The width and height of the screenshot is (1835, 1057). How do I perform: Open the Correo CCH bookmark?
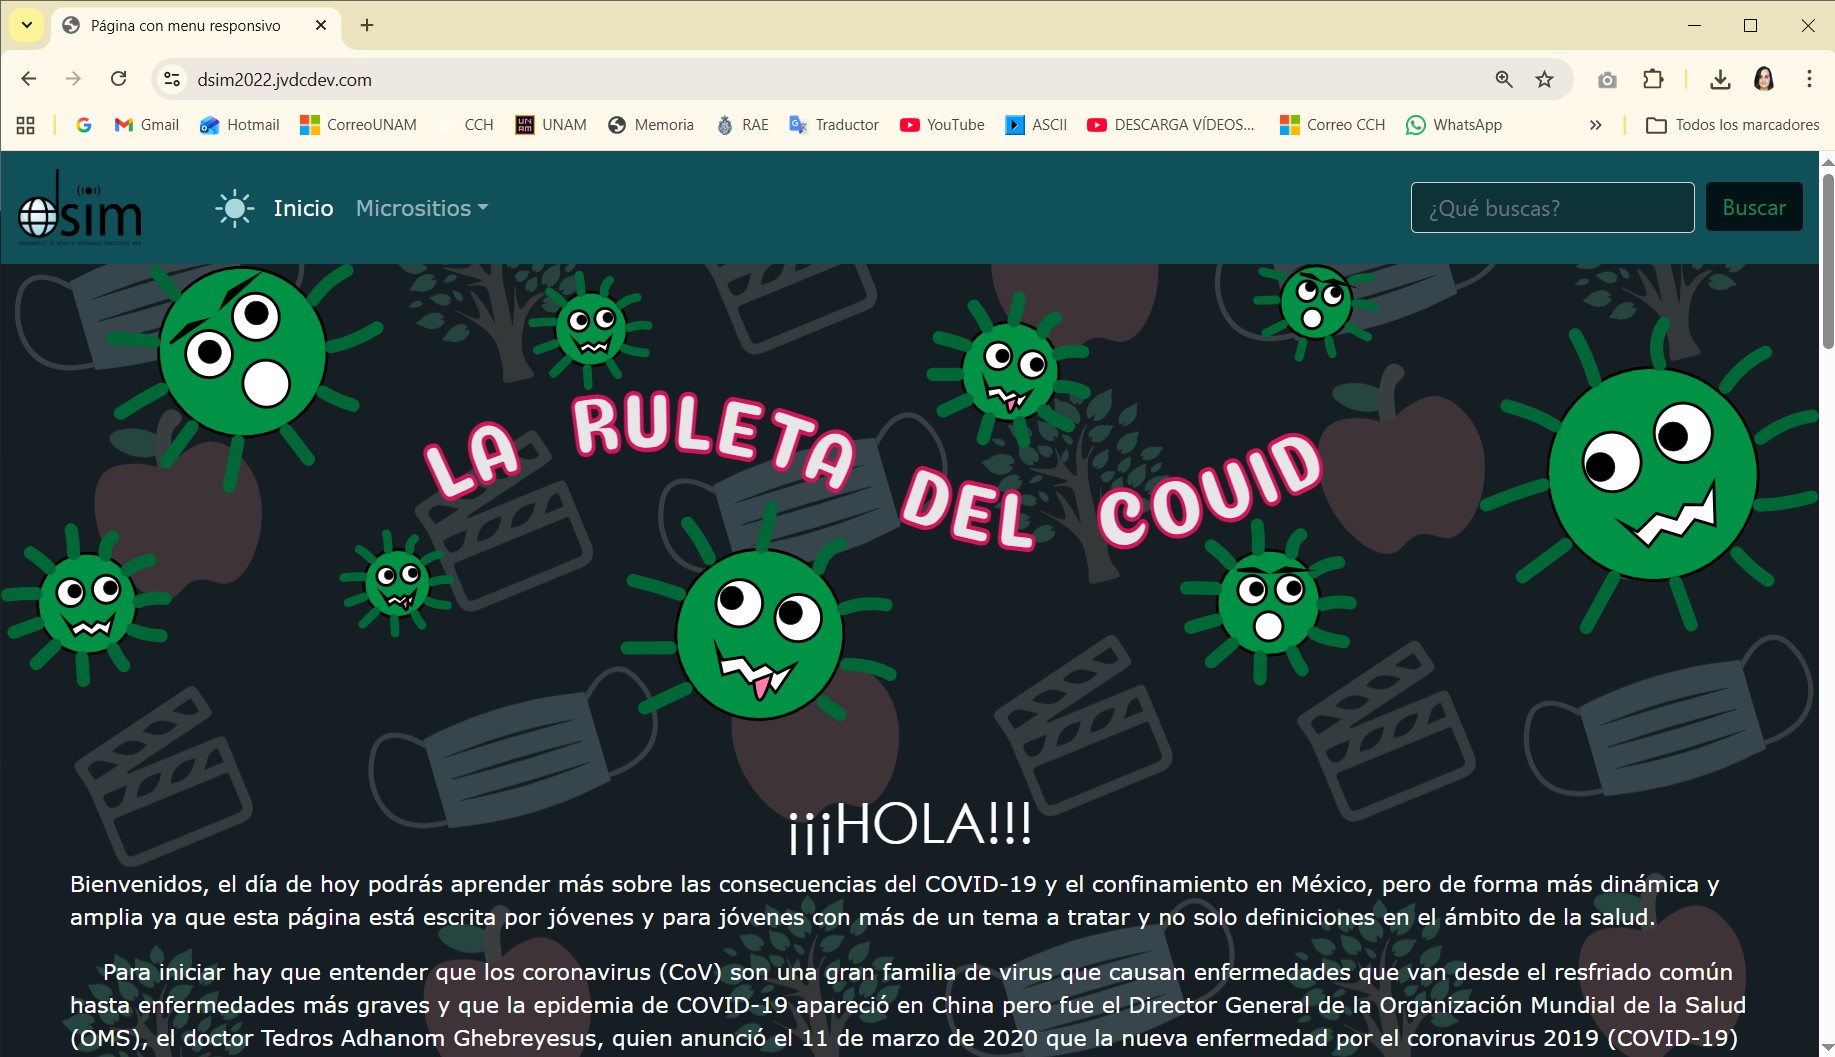(x=1333, y=125)
